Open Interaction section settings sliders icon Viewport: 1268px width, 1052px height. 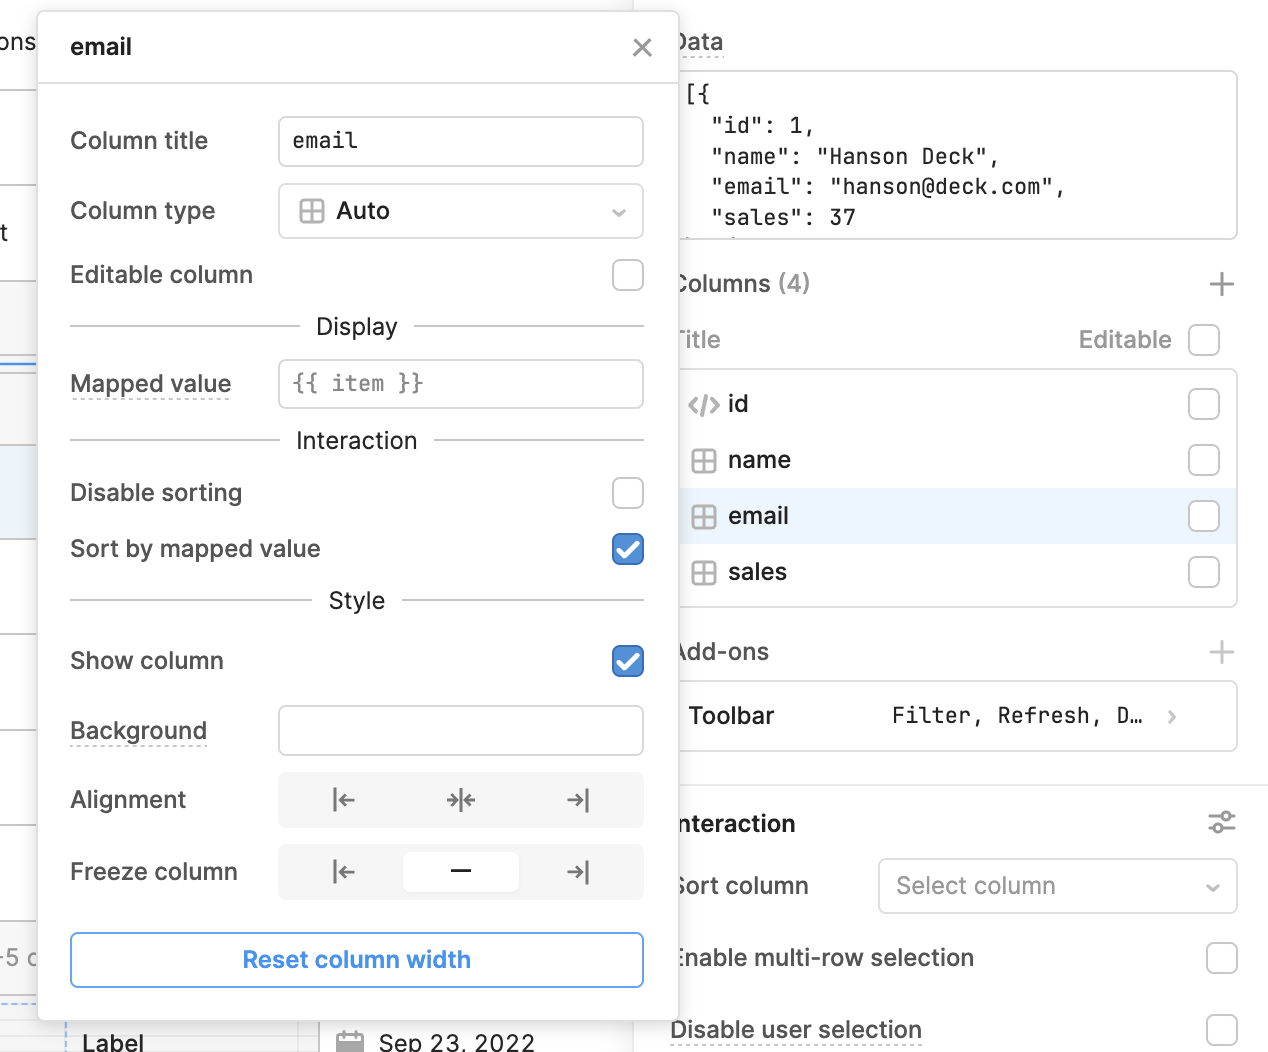1221,823
